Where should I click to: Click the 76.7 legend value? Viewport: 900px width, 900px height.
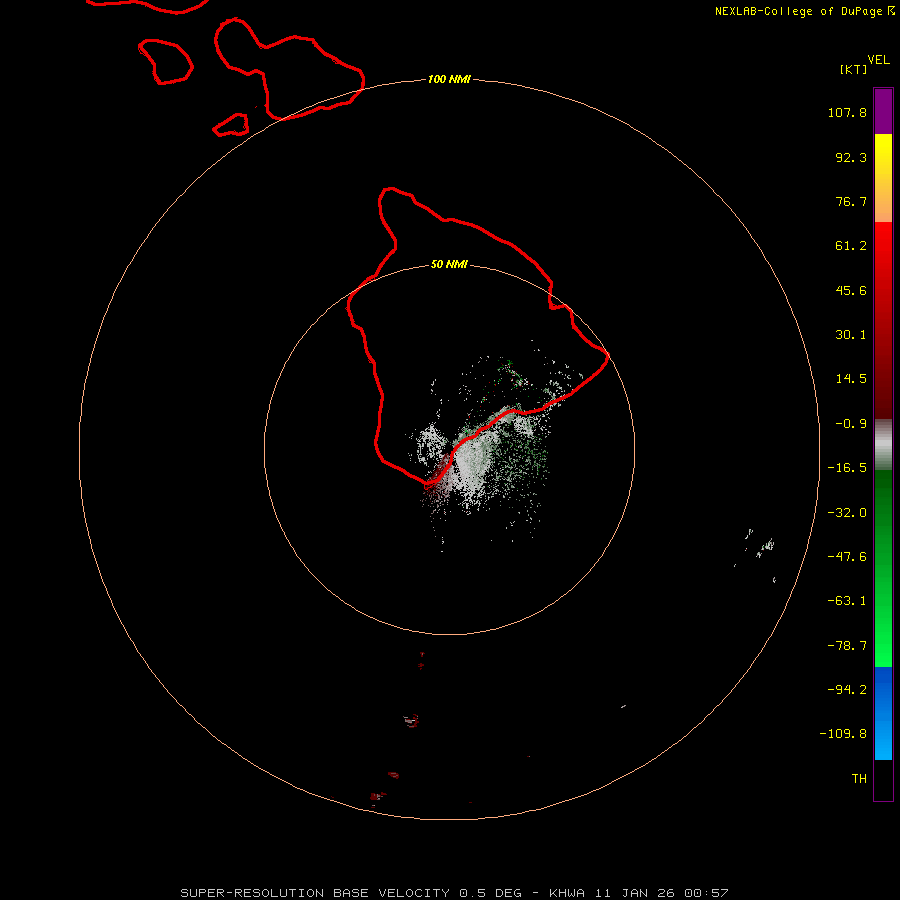point(851,201)
